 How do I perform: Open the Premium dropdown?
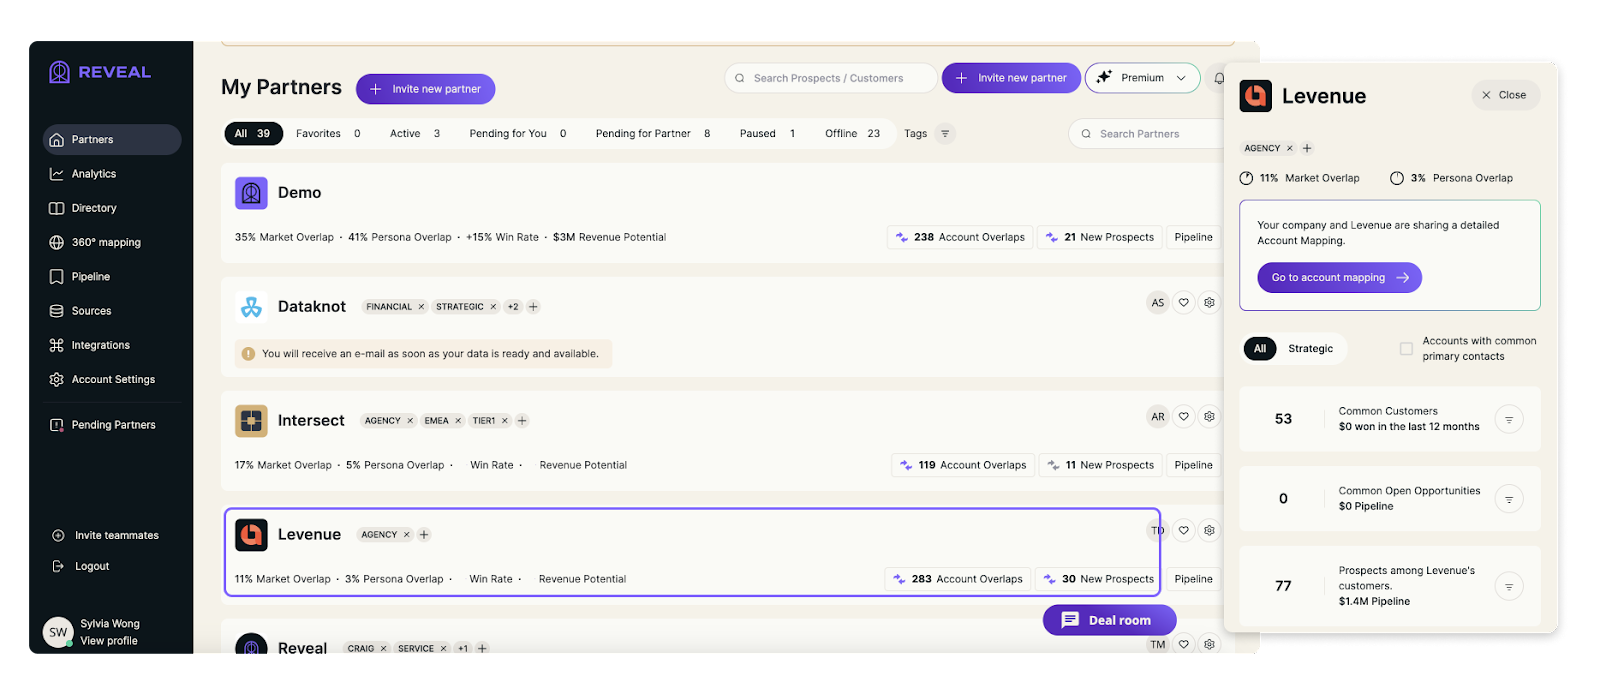tap(1142, 78)
